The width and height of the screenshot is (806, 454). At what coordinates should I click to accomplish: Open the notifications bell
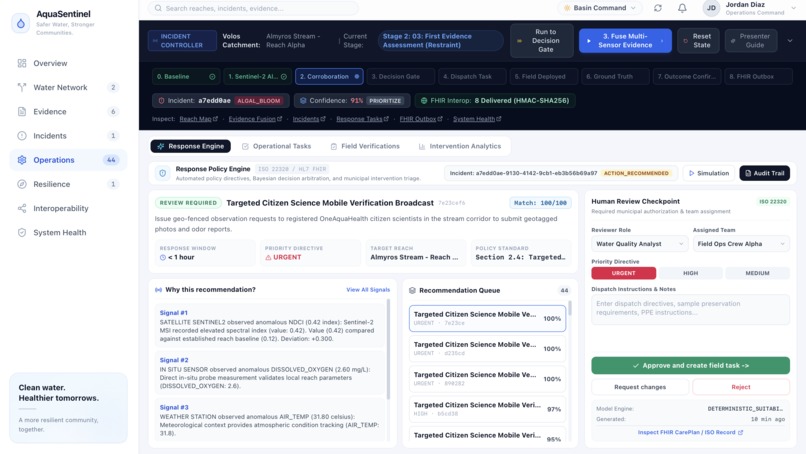[682, 8]
